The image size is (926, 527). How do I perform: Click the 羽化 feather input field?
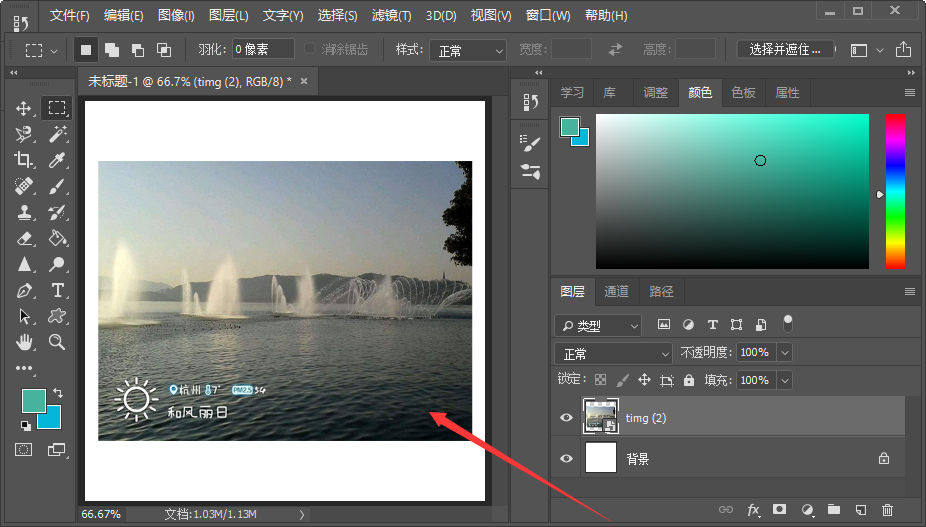[263, 49]
